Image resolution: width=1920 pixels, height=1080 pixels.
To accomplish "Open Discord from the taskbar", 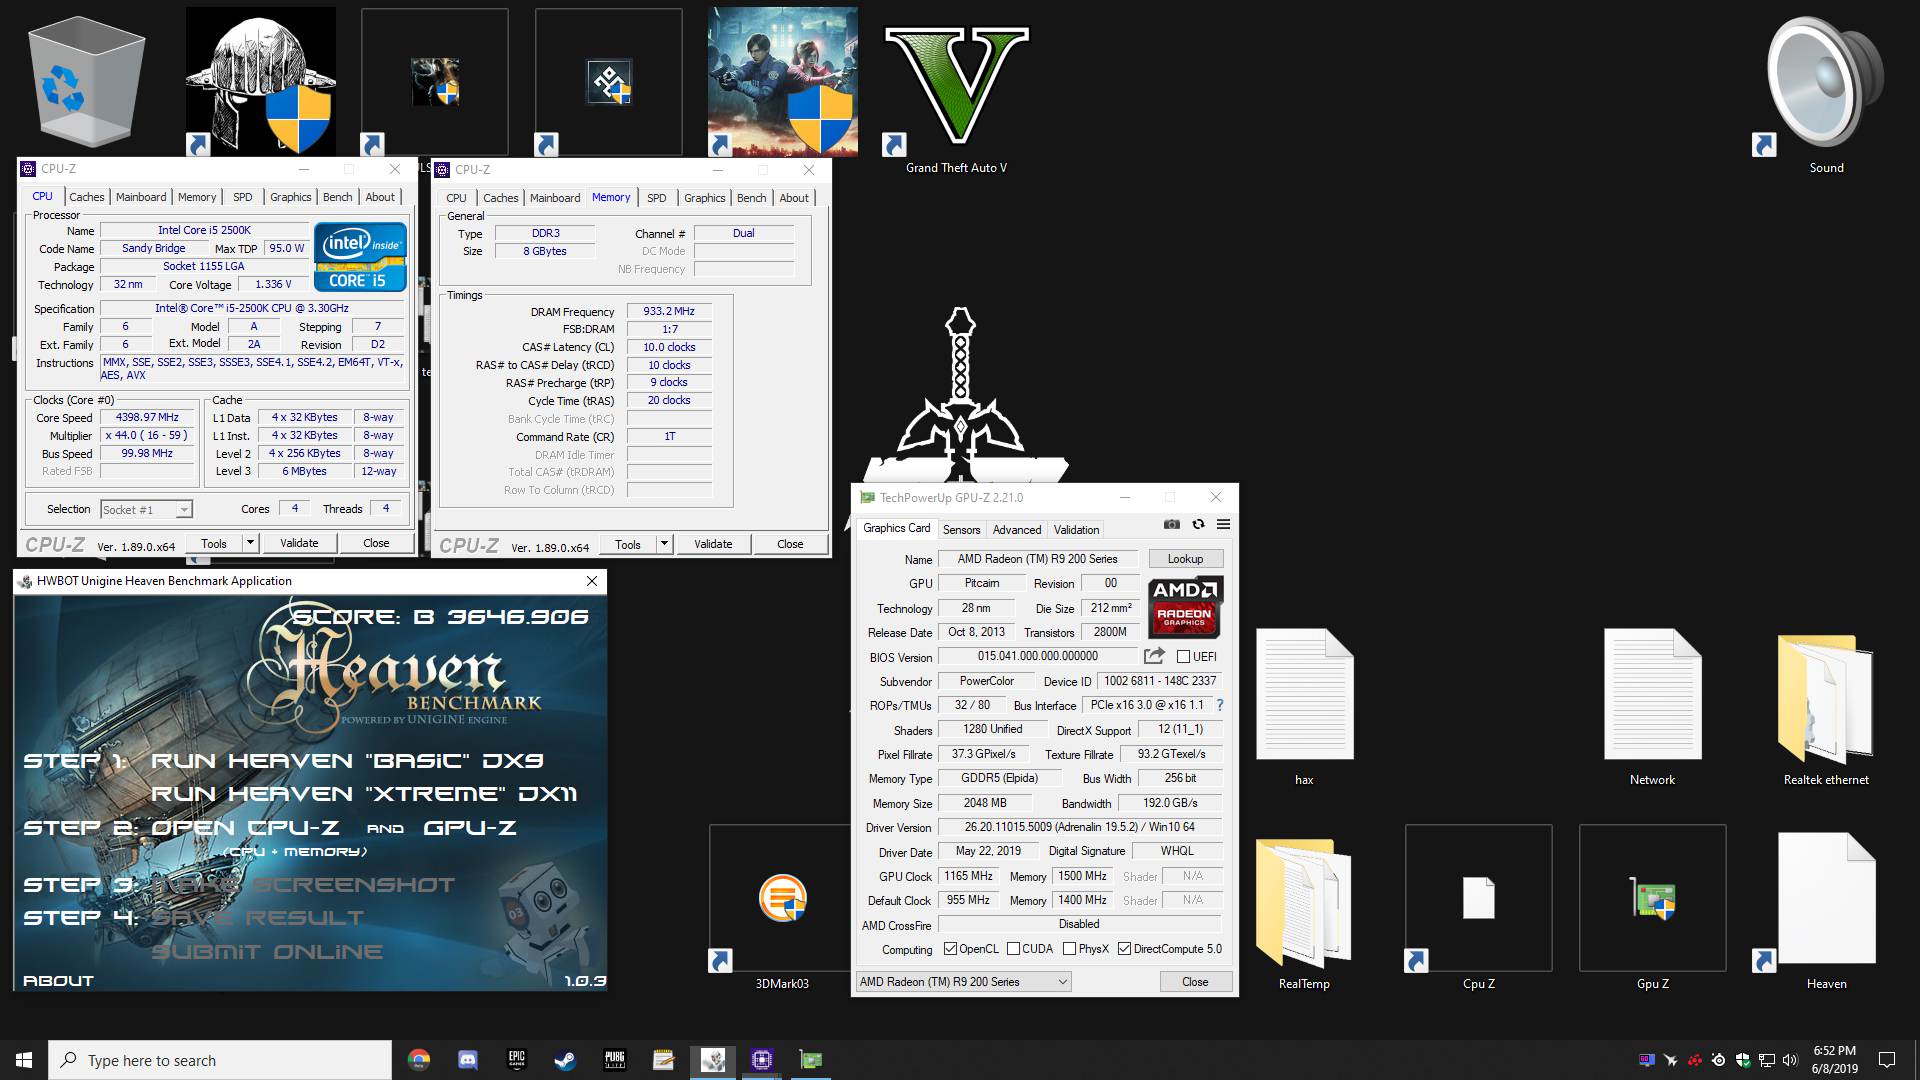I will [x=467, y=1060].
